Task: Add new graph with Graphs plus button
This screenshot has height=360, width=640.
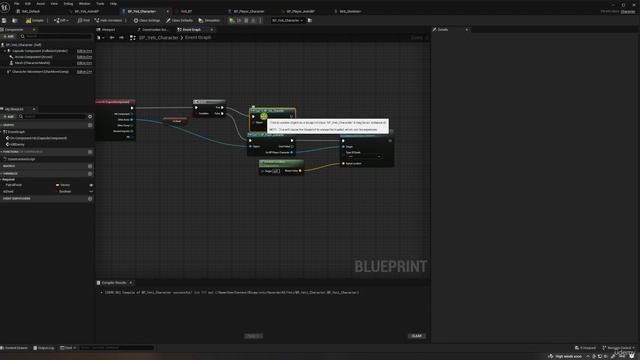Action: click(90, 125)
